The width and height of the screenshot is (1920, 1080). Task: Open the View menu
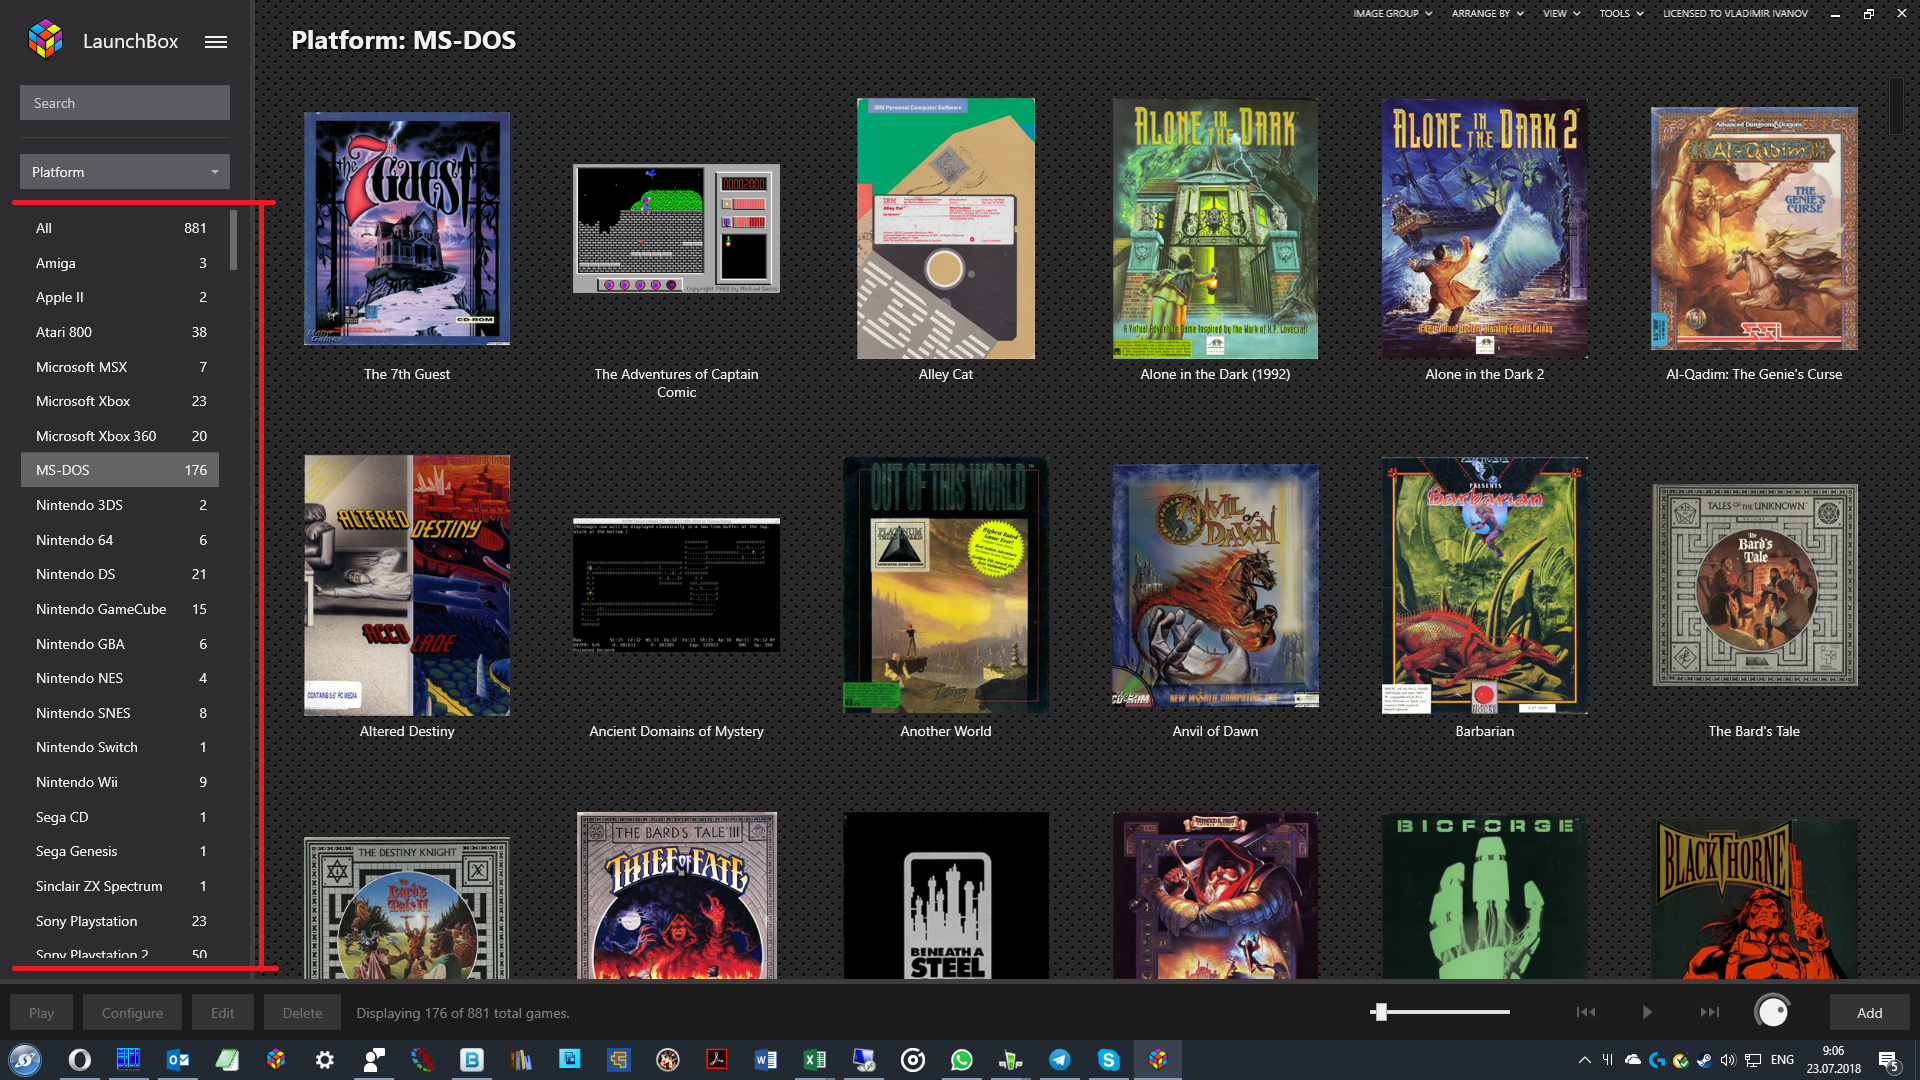(x=1561, y=14)
